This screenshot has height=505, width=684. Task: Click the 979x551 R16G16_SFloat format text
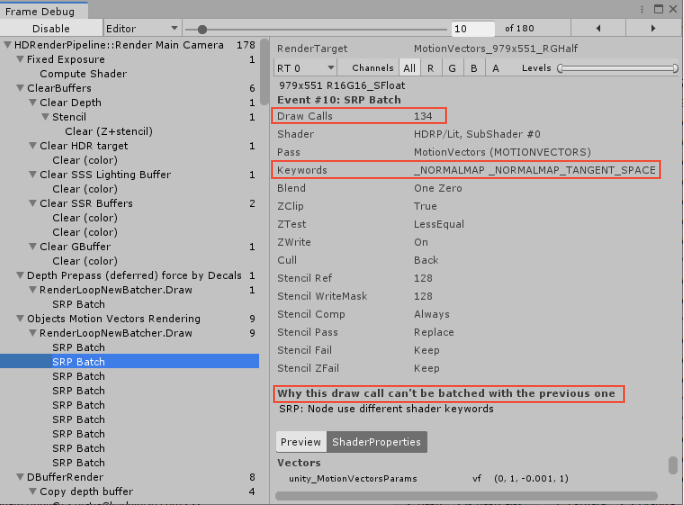(x=342, y=85)
